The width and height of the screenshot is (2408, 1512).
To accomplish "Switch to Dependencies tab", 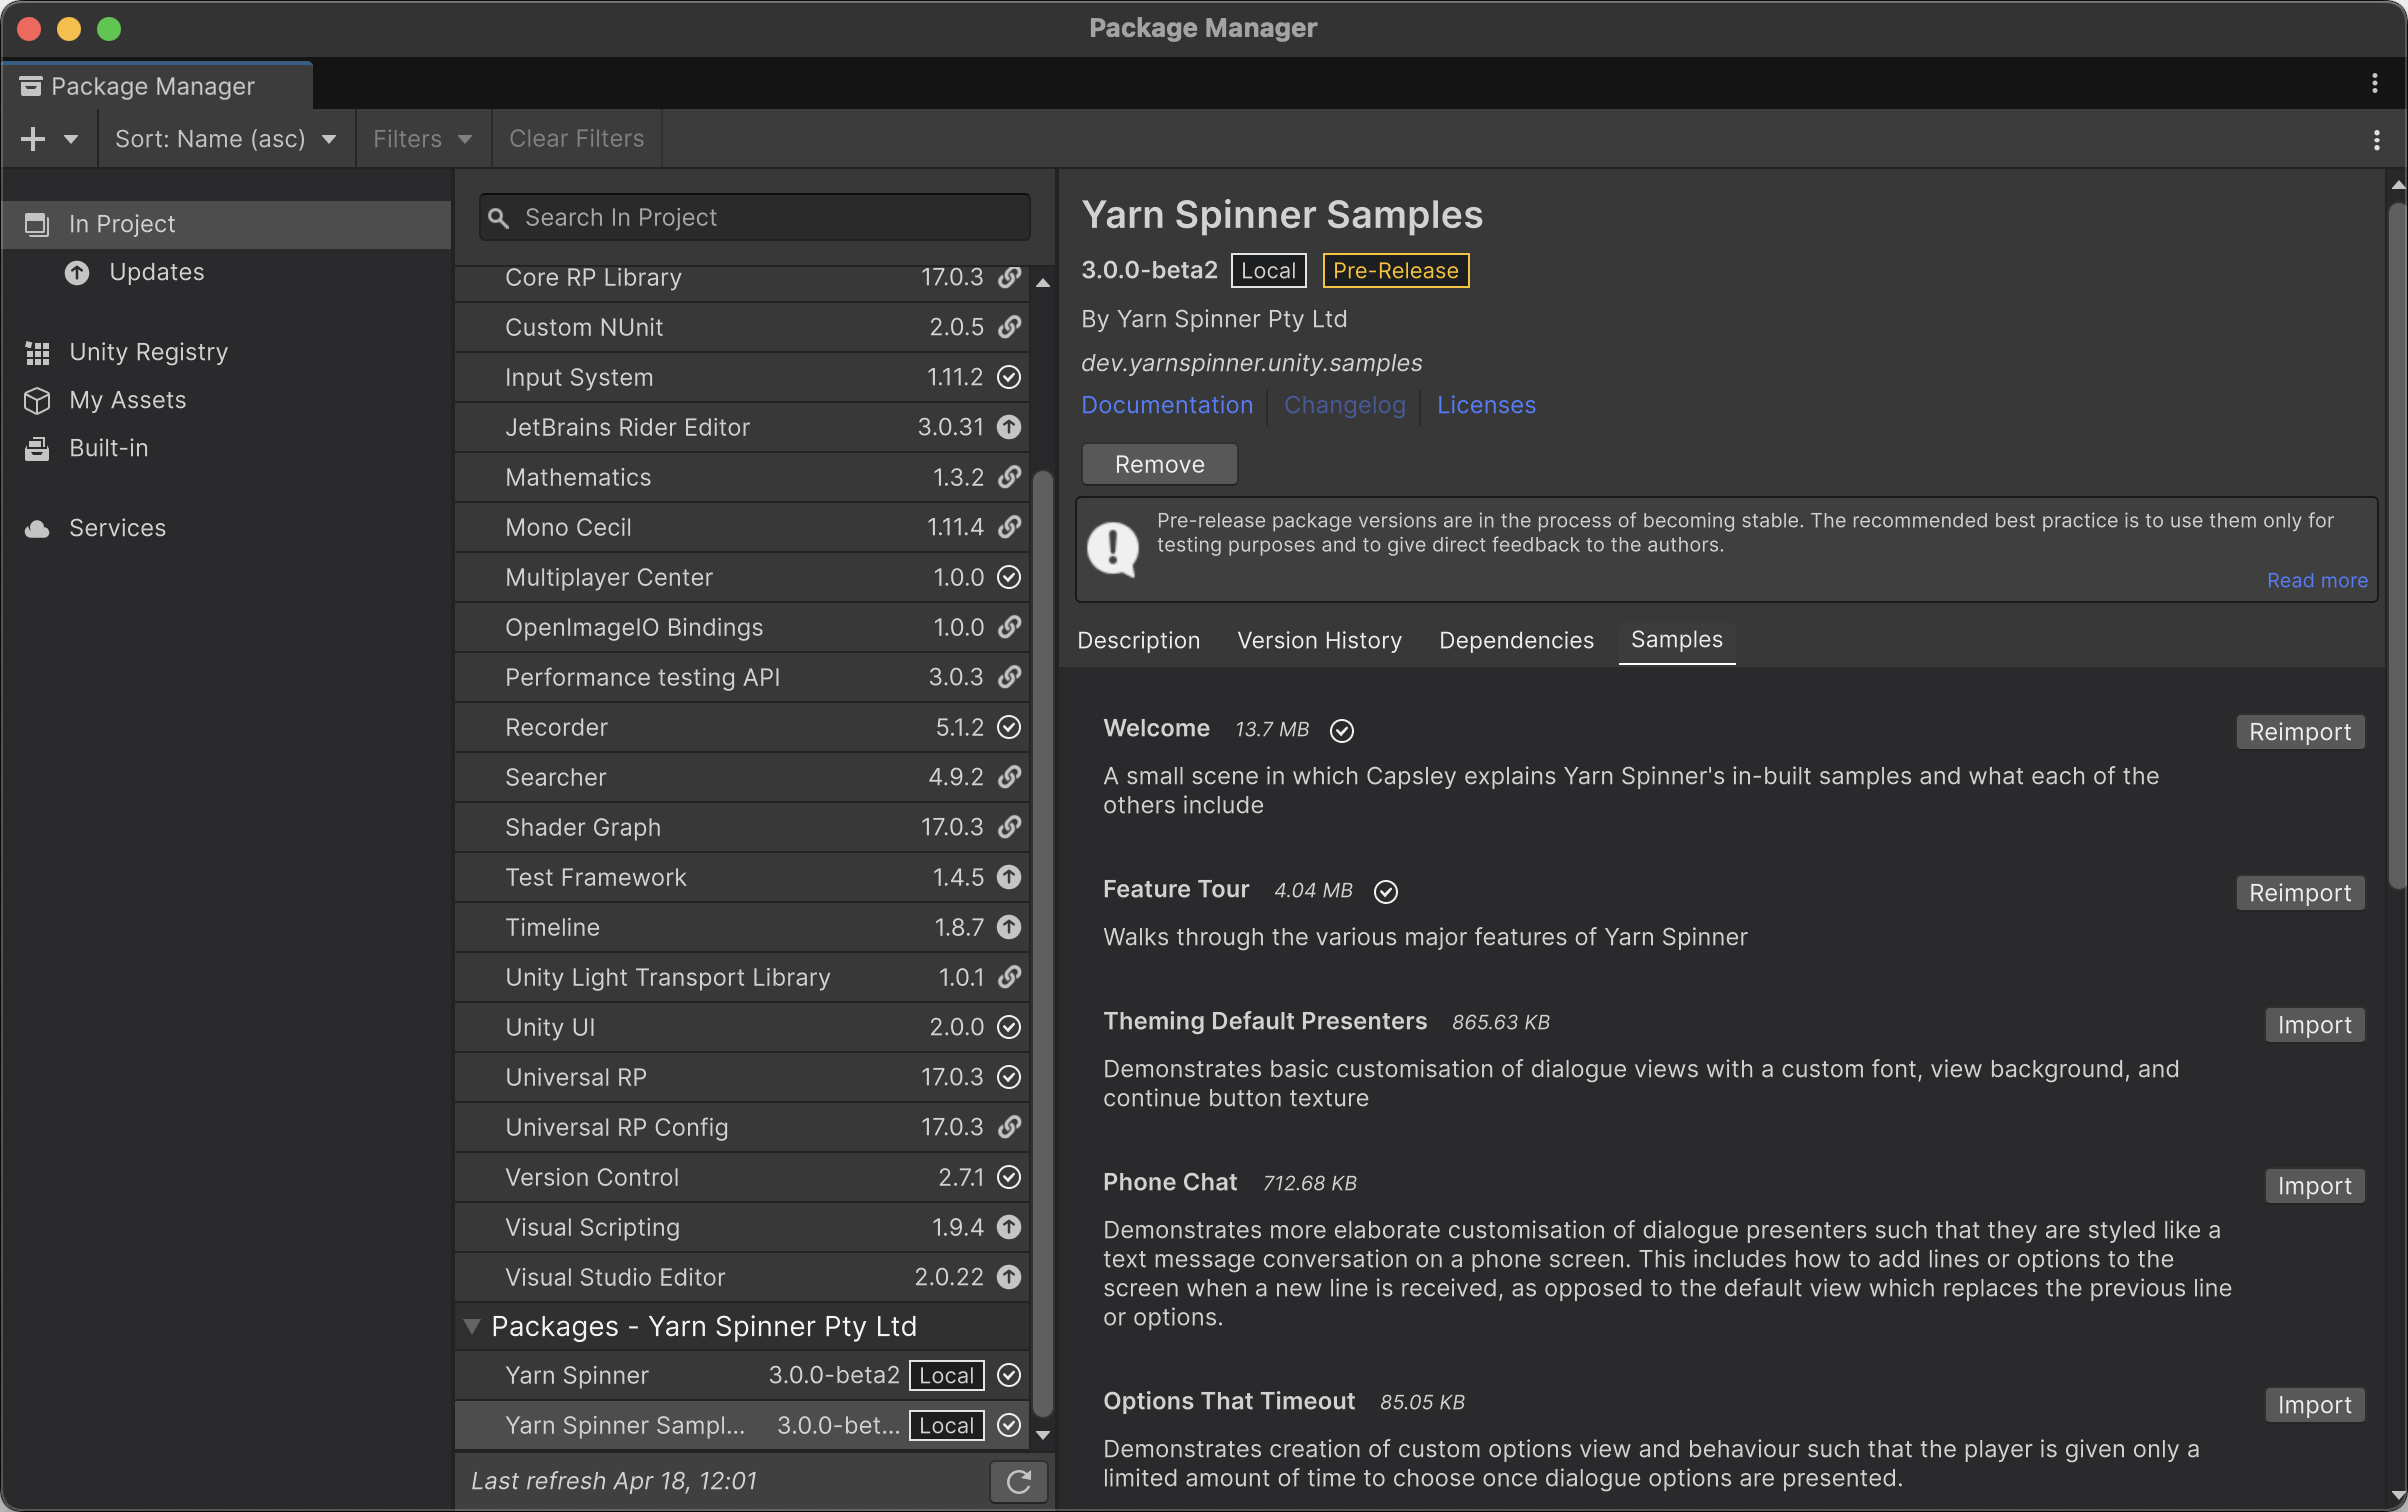I will (x=1516, y=640).
